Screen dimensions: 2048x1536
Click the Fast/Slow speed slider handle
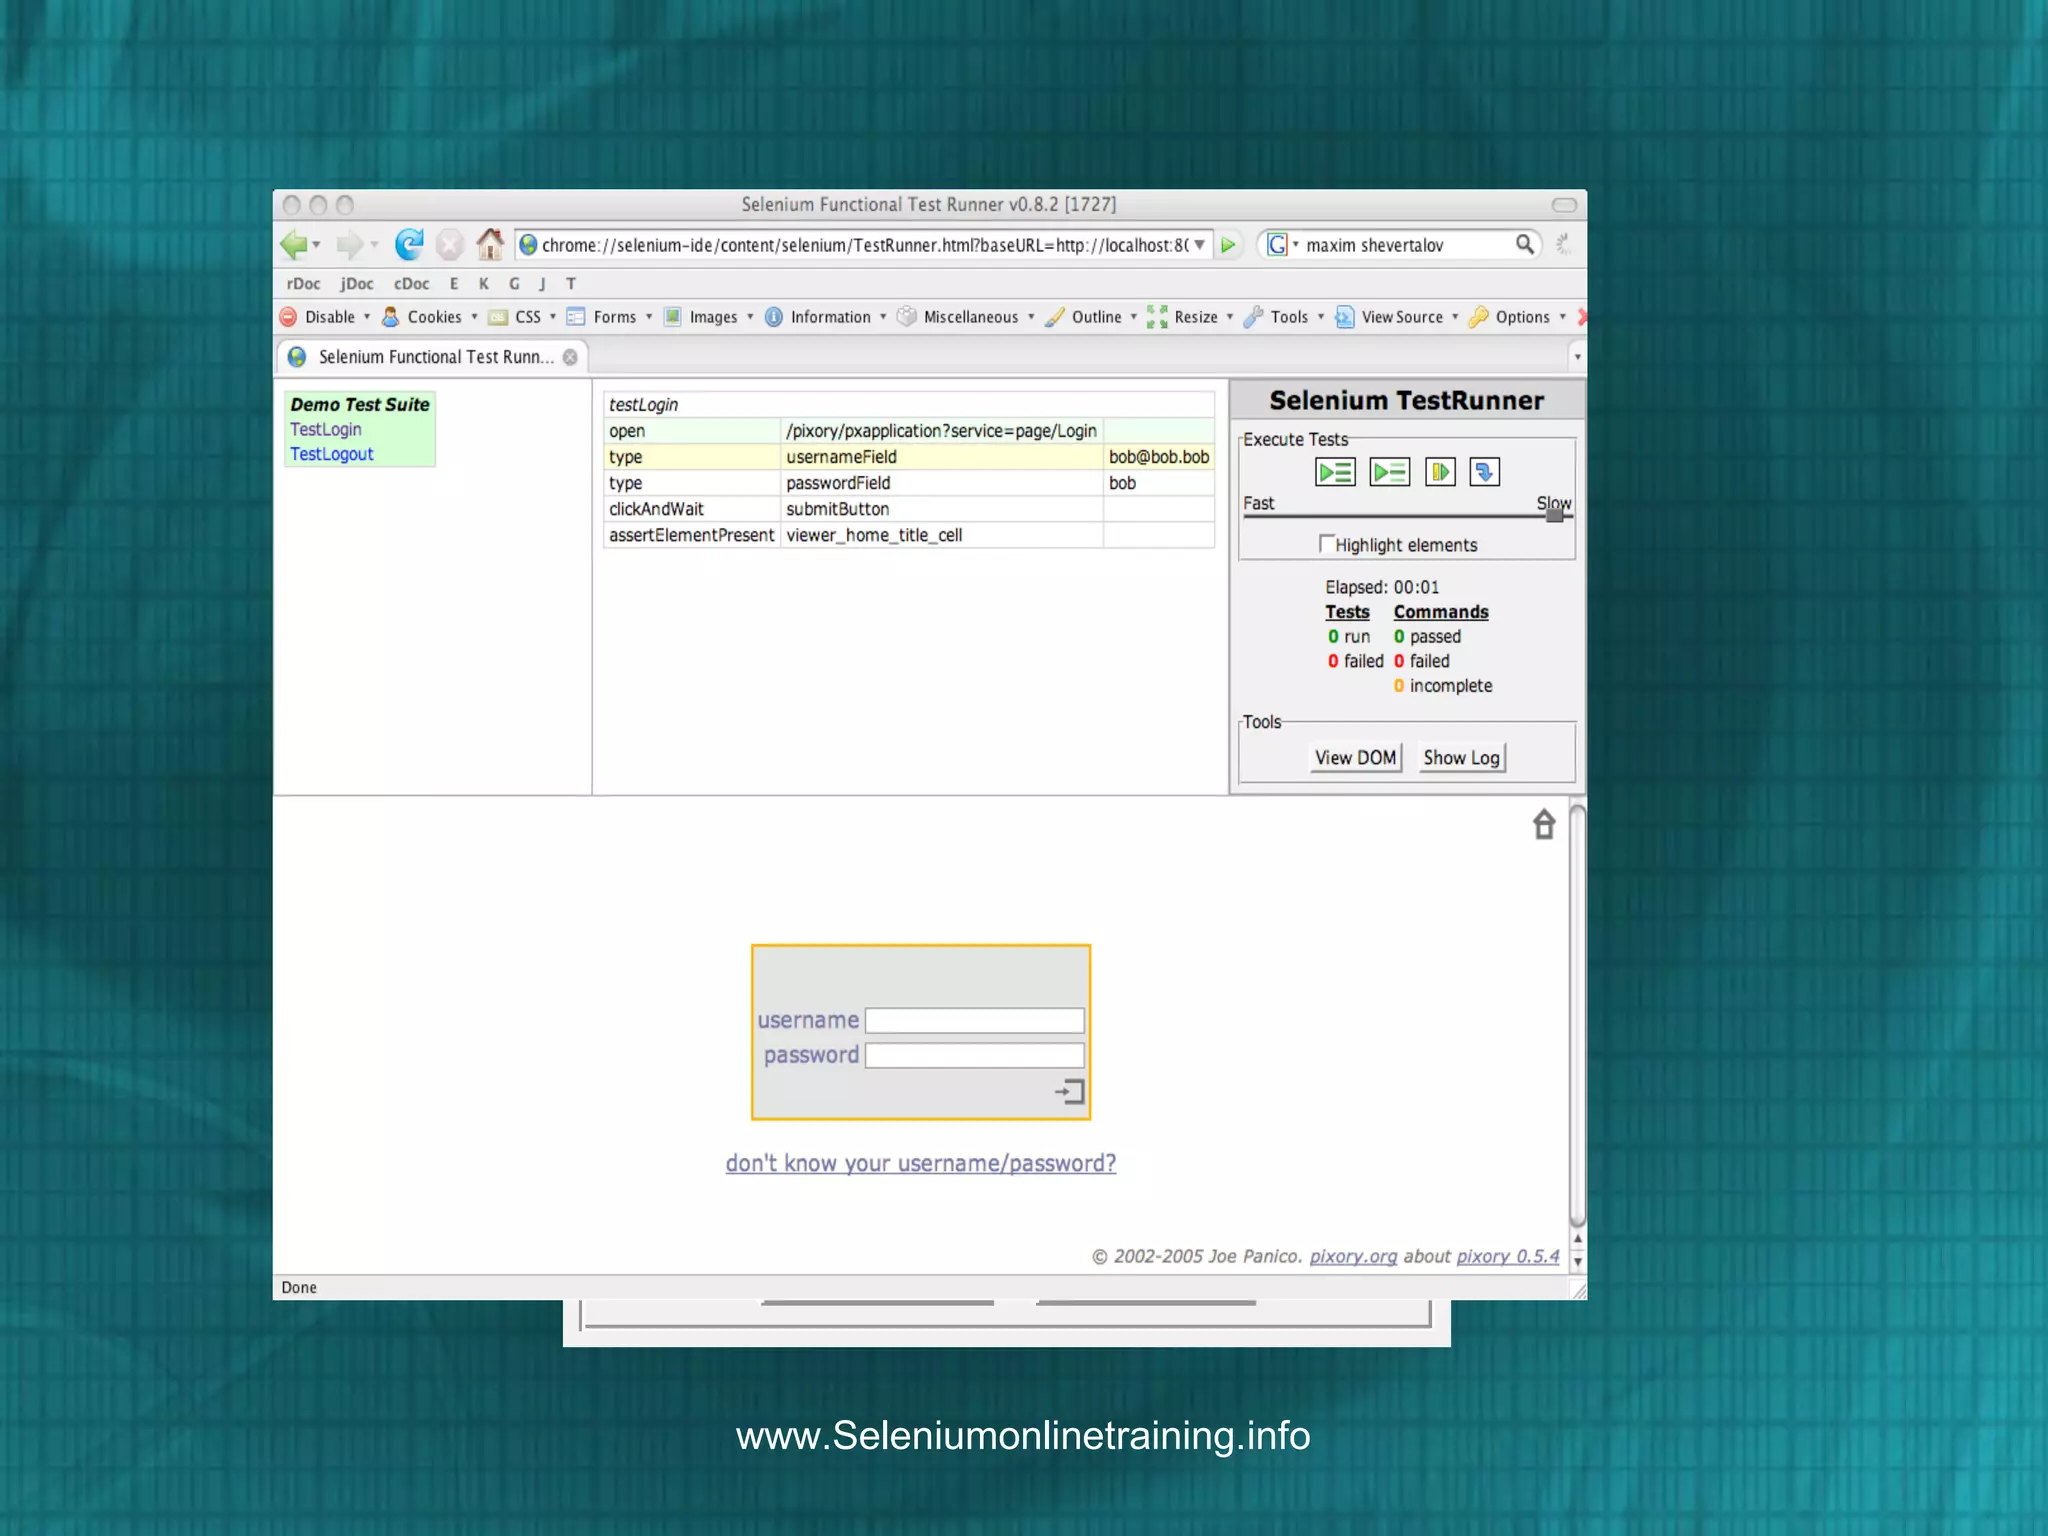coord(1554,515)
